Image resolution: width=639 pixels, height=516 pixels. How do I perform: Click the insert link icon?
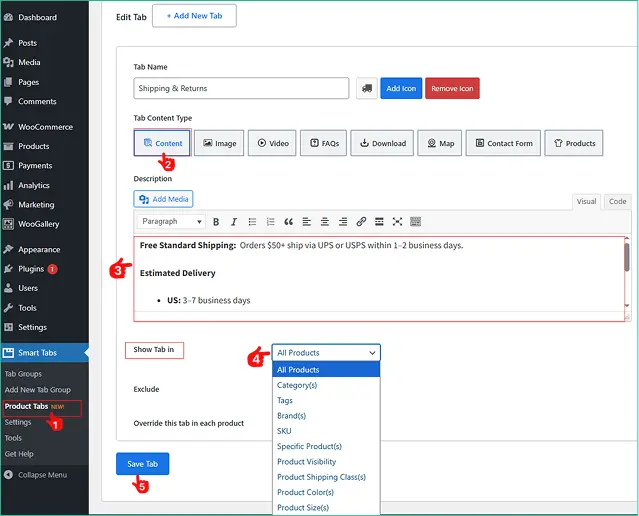(361, 222)
